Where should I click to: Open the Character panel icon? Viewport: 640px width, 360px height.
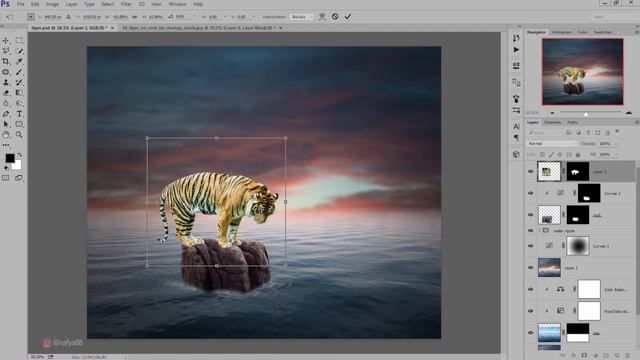[x=516, y=126]
